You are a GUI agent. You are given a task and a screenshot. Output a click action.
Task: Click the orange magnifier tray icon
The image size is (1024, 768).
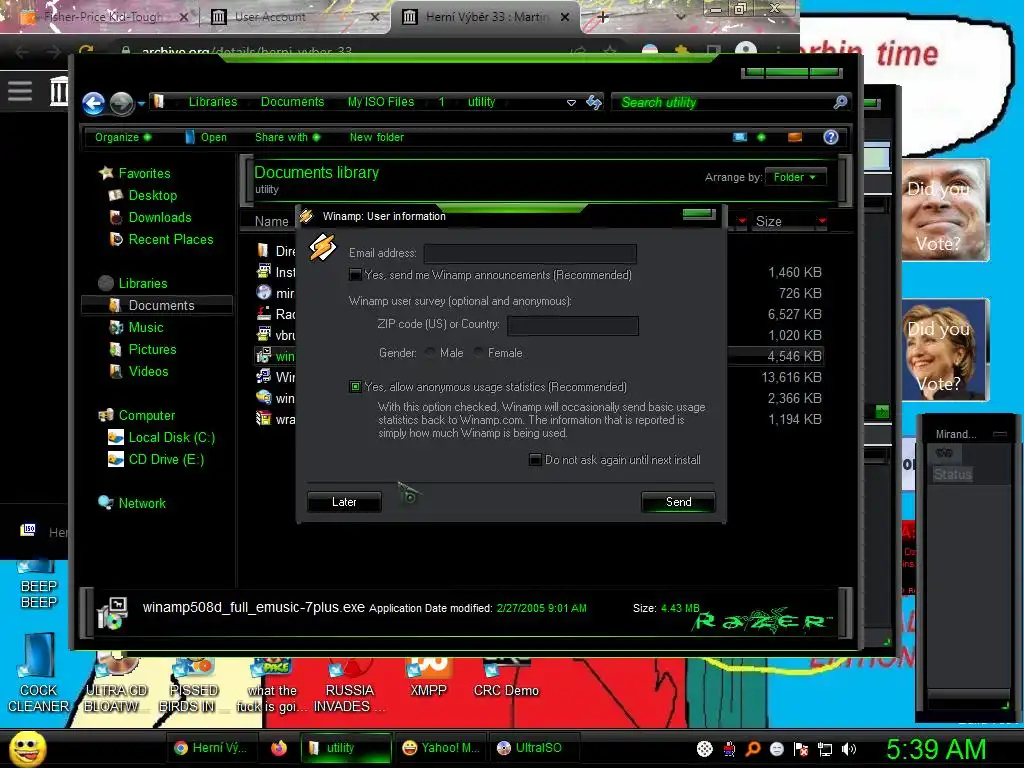pyautogui.click(x=753, y=749)
